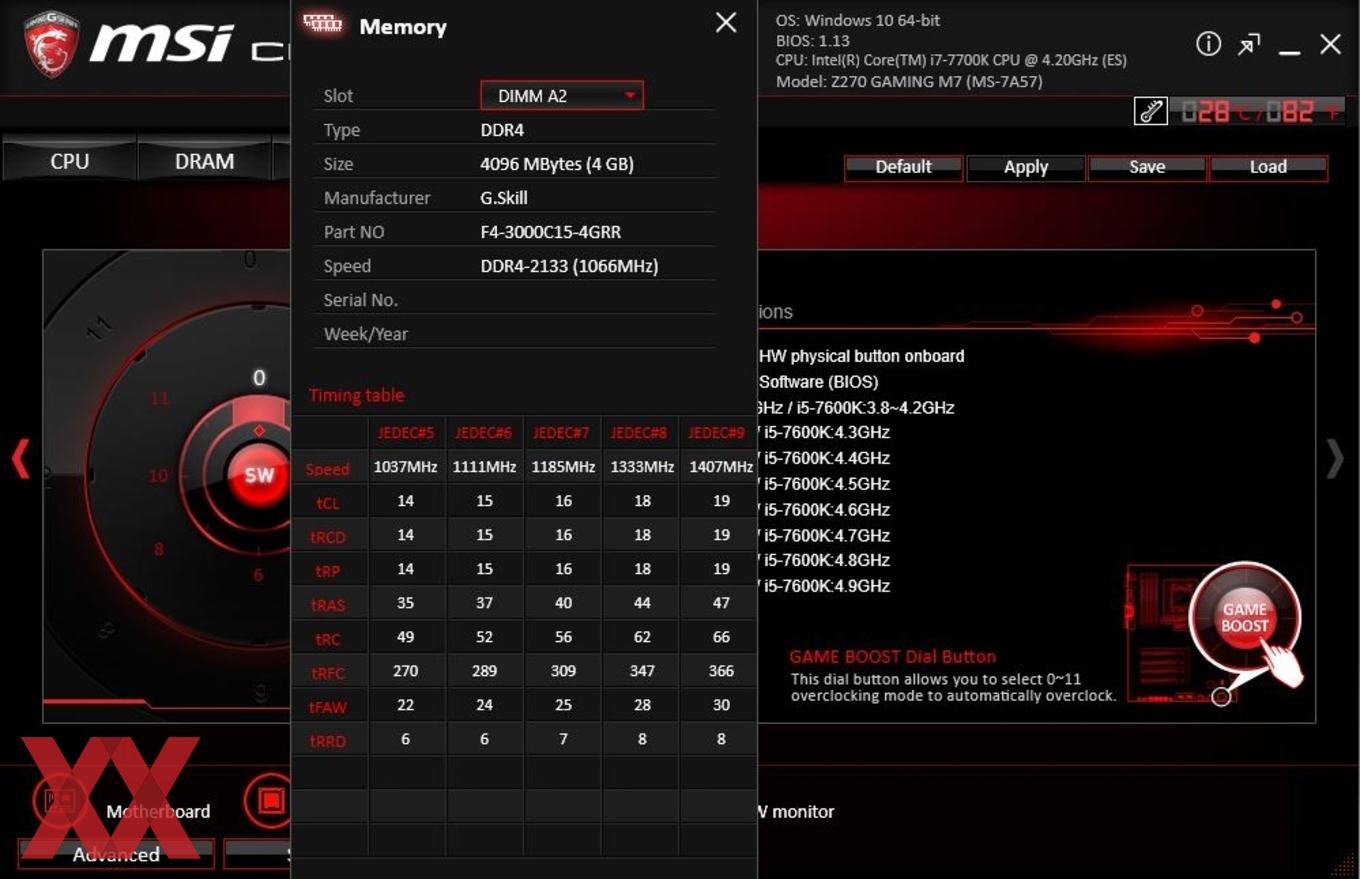Click the thermometer temperature icon
The height and width of the screenshot is (879, 1360).
[x=1150, y=111]
